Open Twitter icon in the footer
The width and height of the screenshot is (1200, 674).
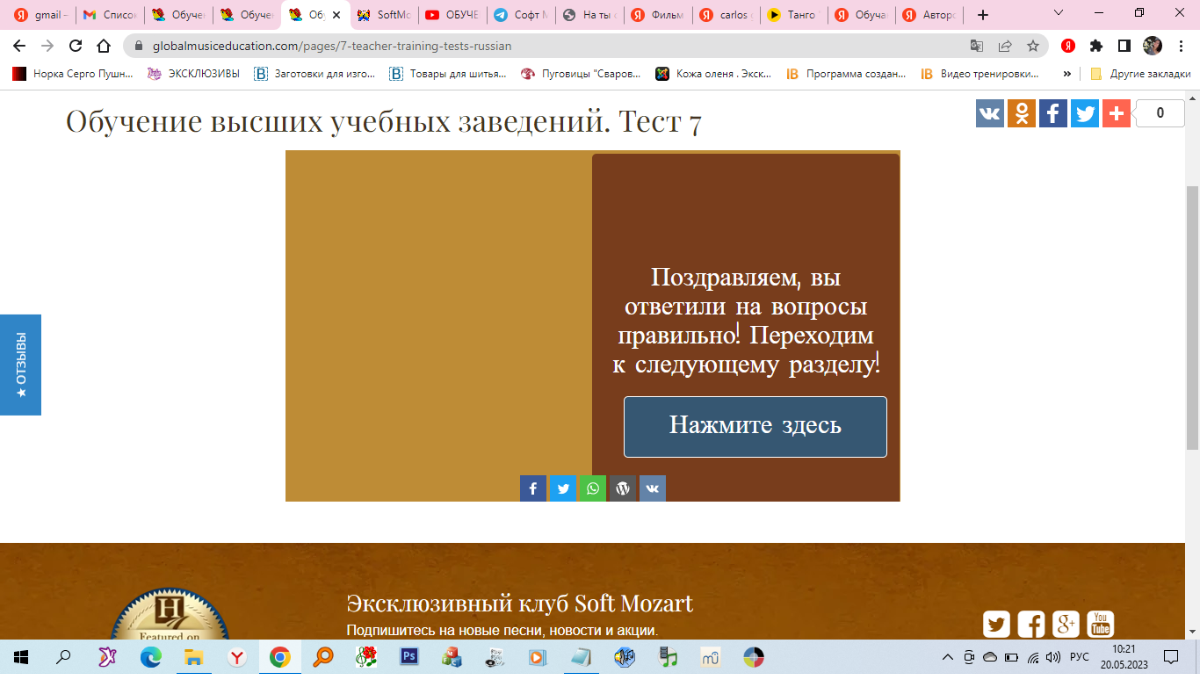[x=996, y=624]
